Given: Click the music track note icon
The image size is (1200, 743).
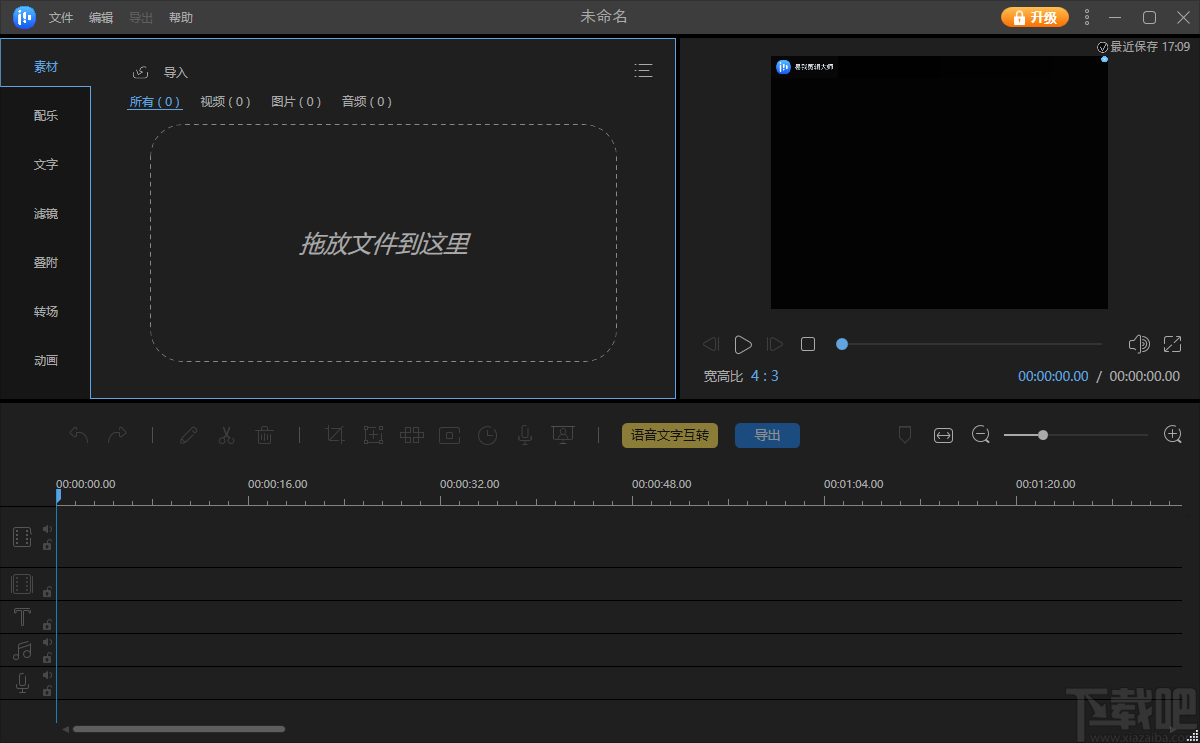Looking at the screenshot, I should (22, 650).
